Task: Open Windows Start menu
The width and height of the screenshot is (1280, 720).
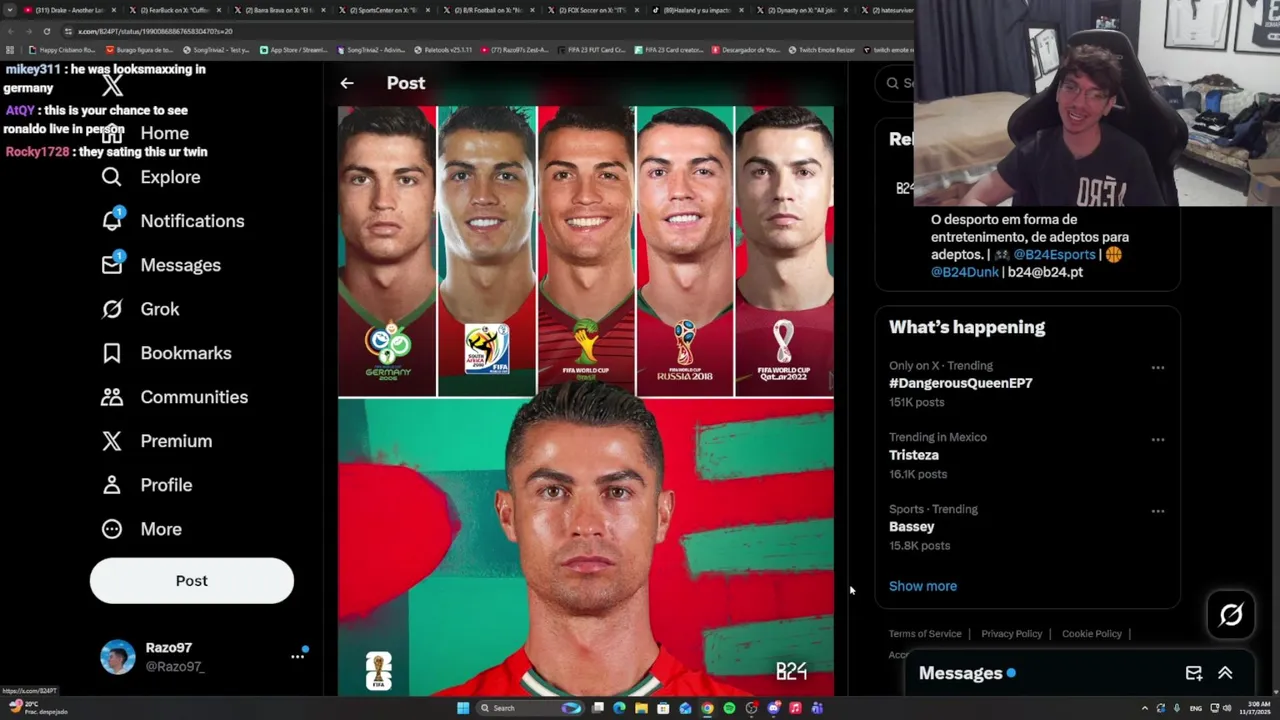Action: coord(463,708)
